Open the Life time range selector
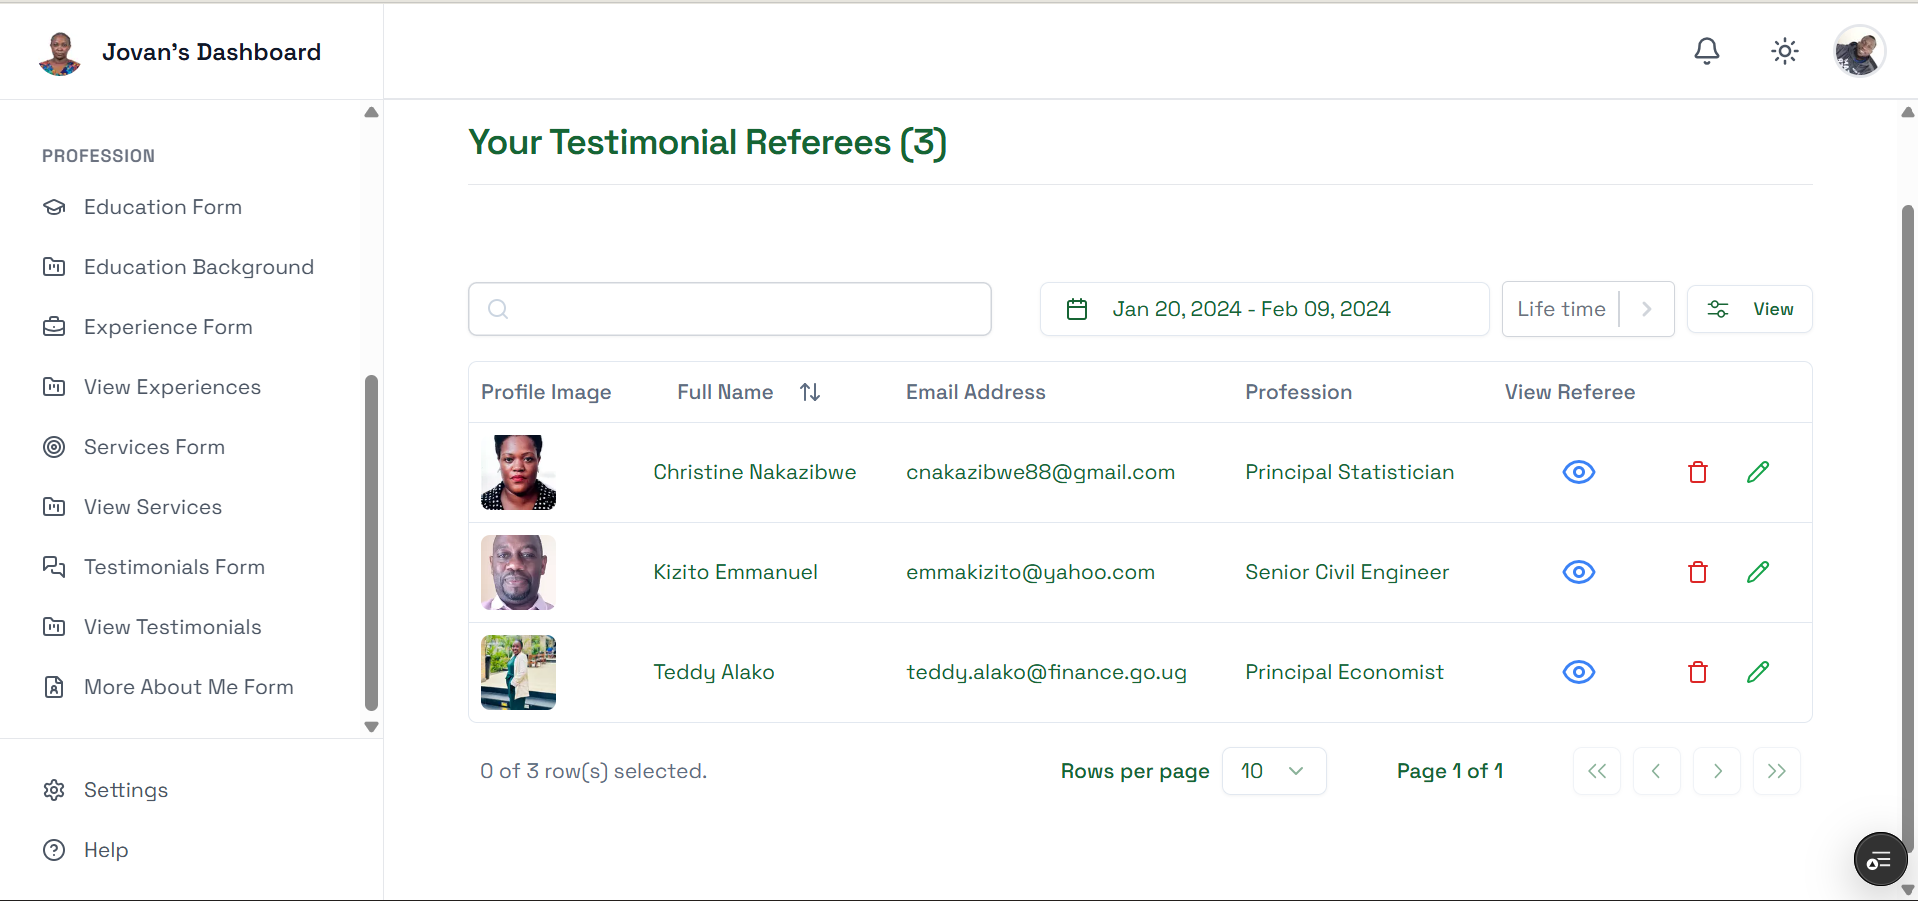 tap(1587, 309)
